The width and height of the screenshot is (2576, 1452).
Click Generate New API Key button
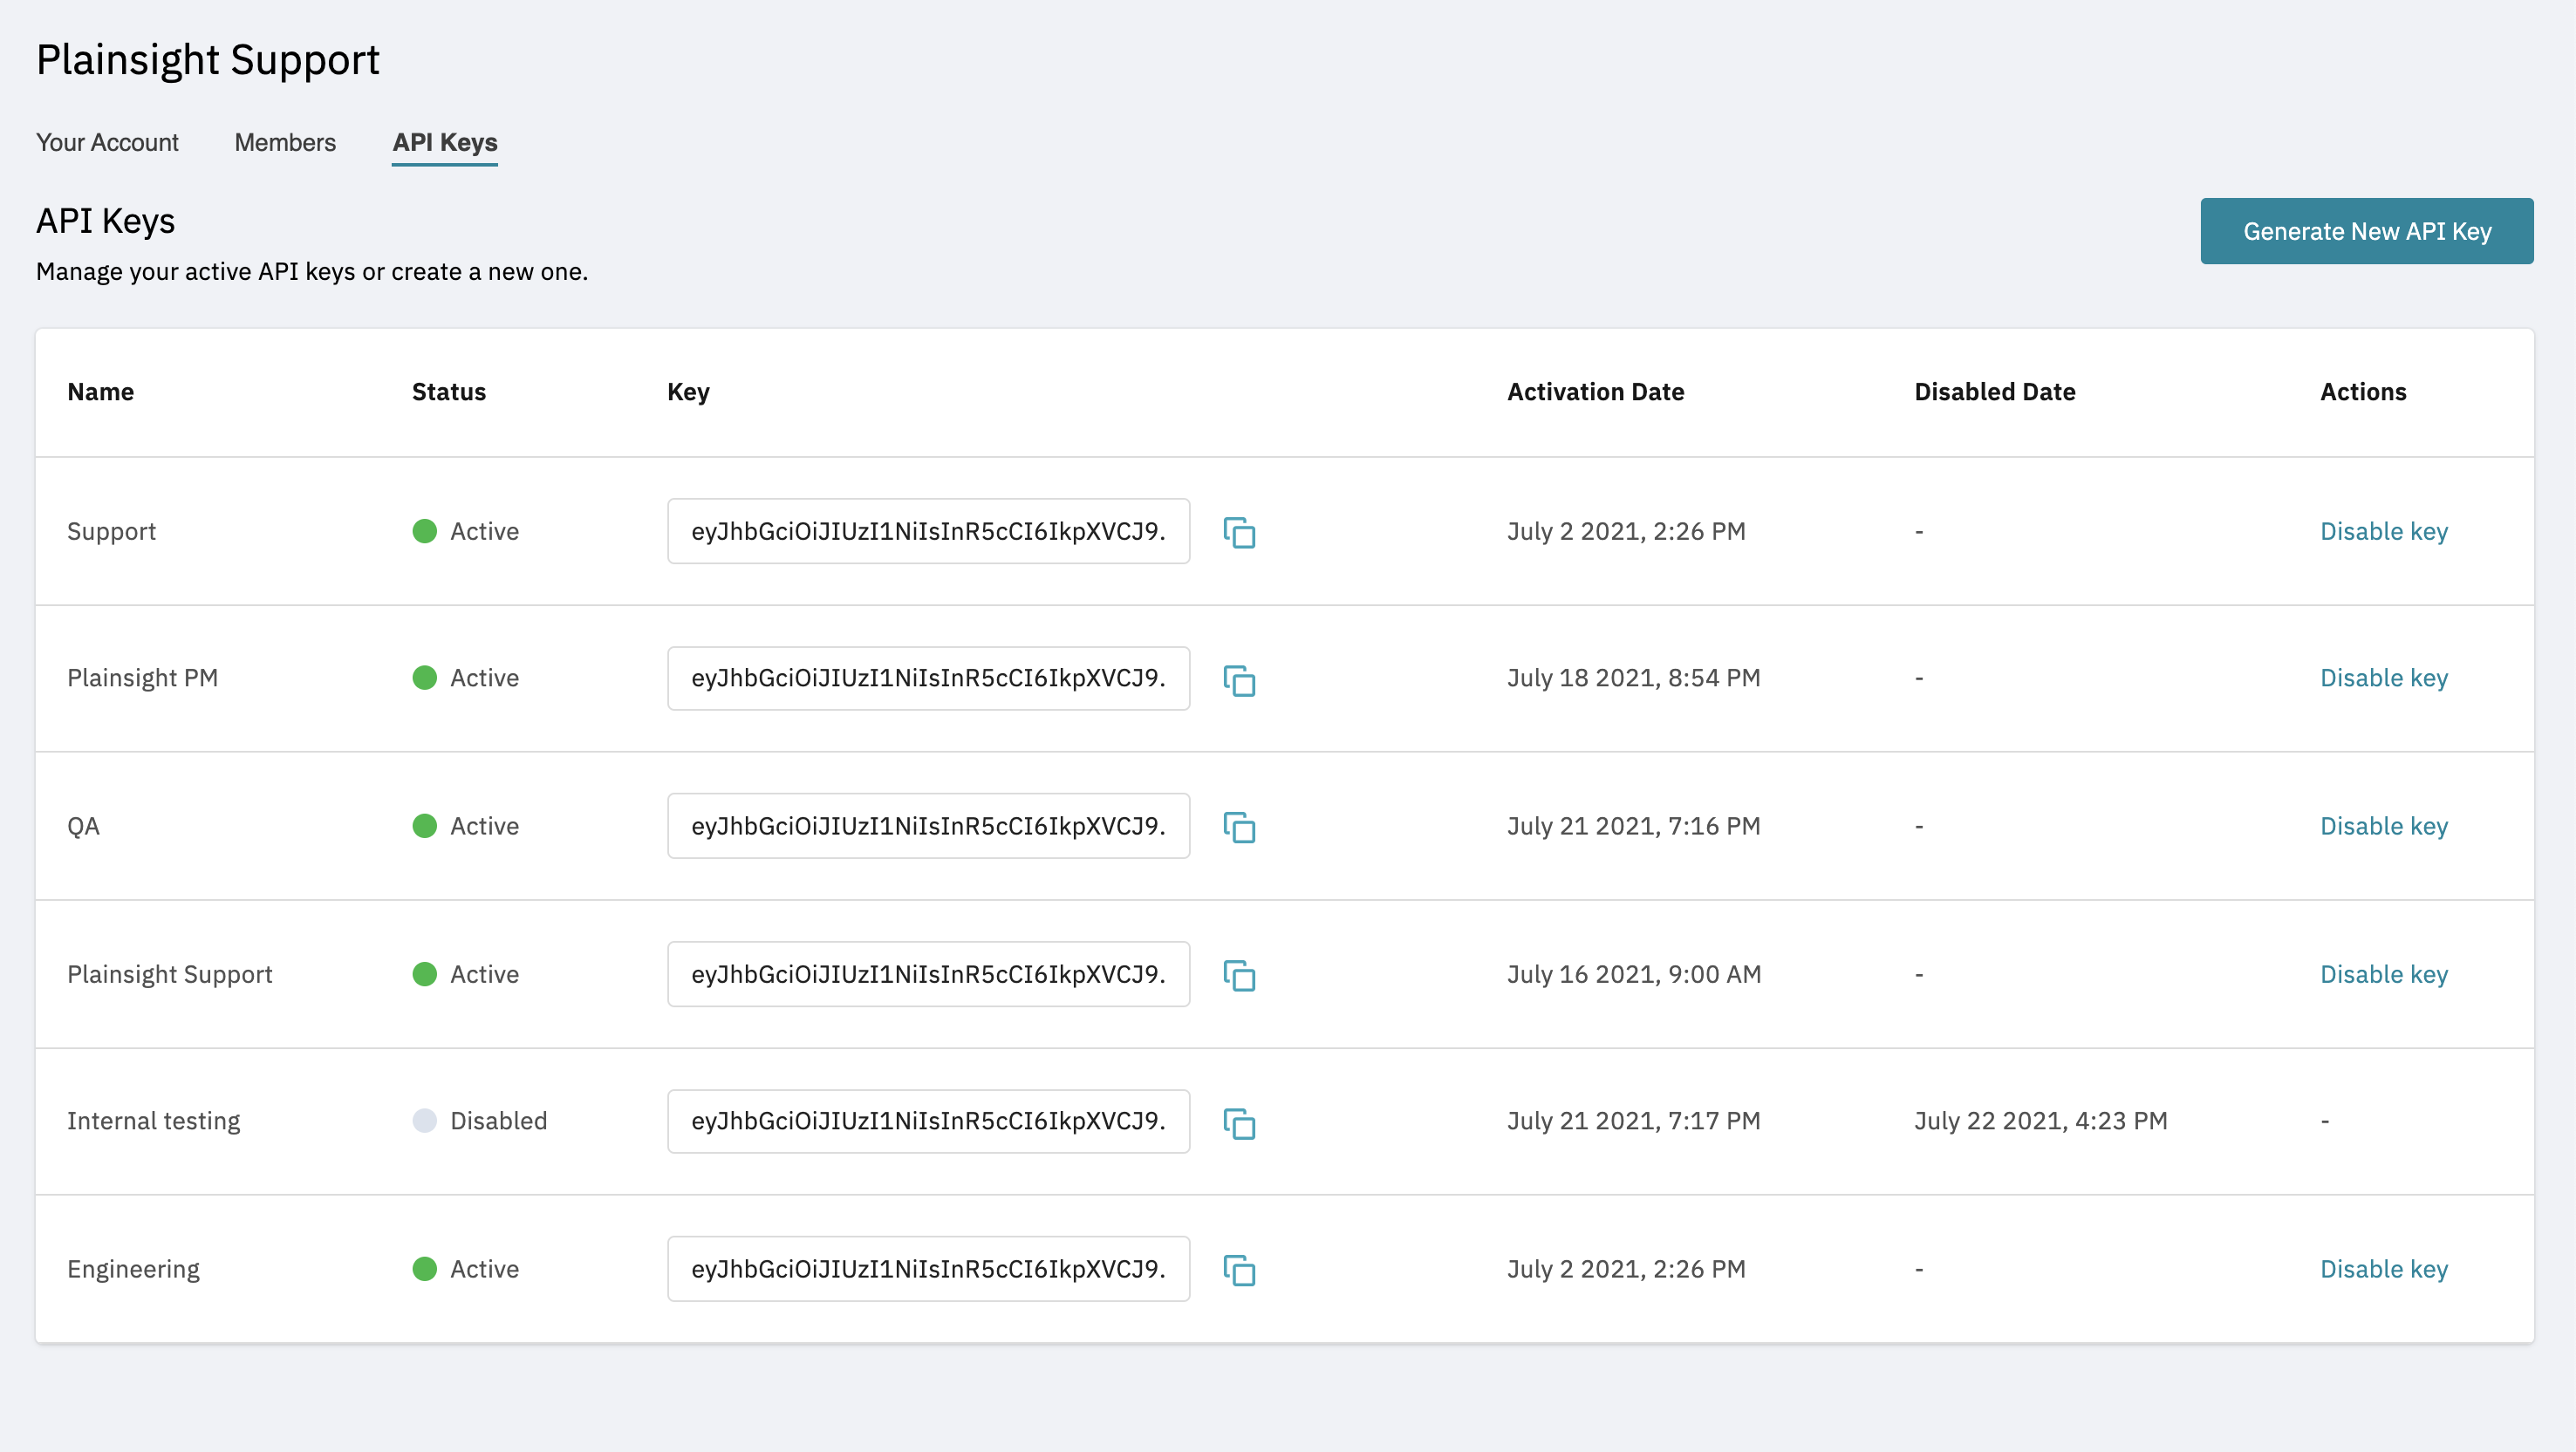[x=2367, y=231]
